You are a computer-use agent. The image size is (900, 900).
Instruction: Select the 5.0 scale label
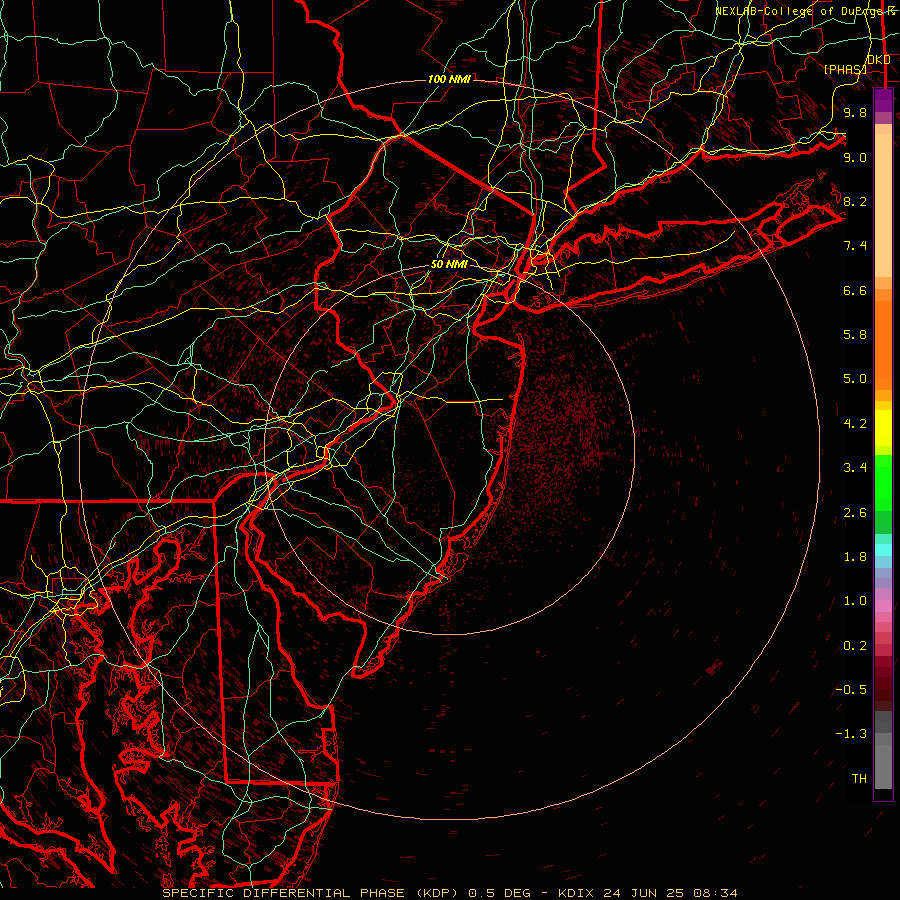855,379
